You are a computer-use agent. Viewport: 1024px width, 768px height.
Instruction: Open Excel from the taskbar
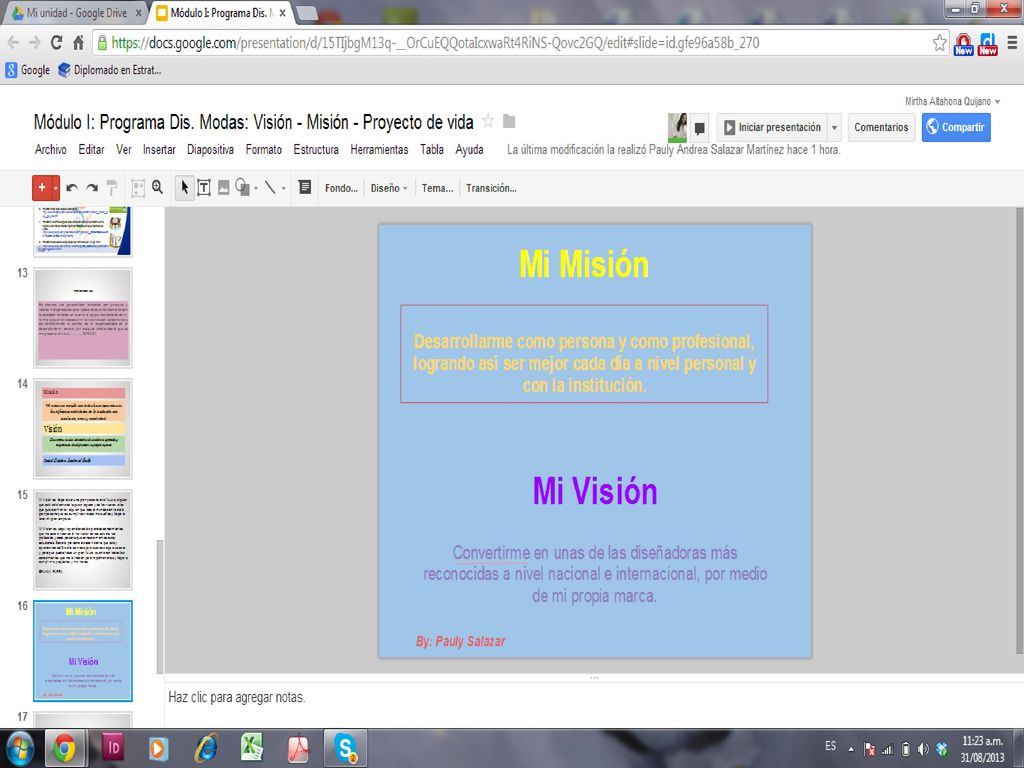tap(251, 748)
